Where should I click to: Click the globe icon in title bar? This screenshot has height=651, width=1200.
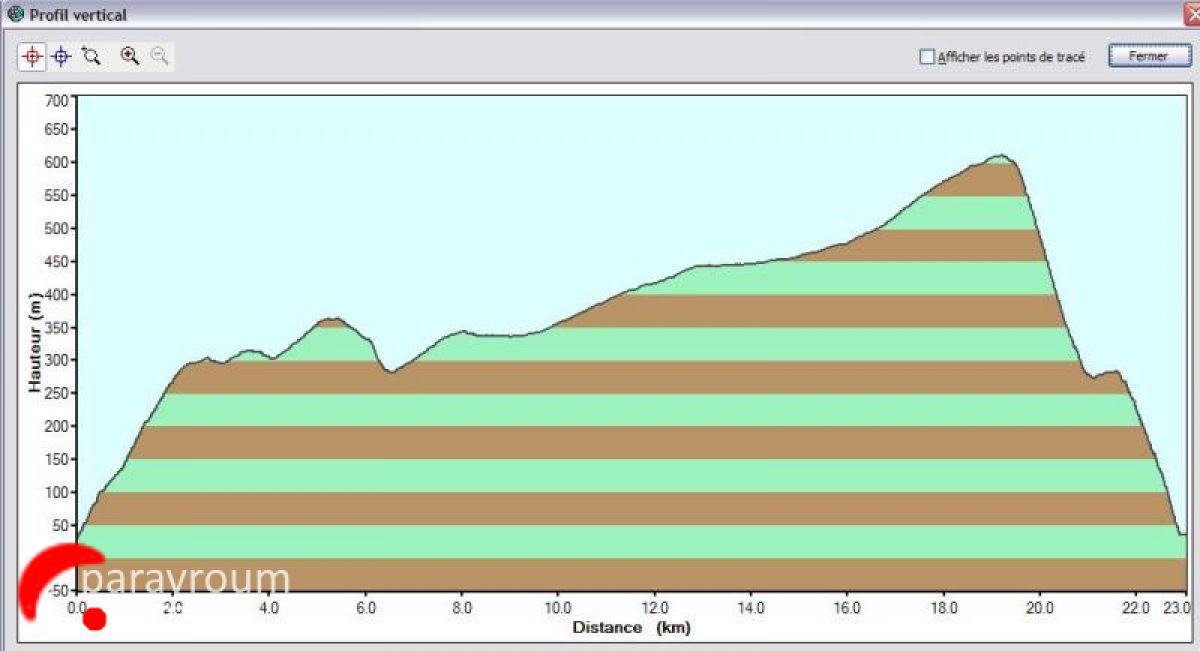click(x=15, y=15)
